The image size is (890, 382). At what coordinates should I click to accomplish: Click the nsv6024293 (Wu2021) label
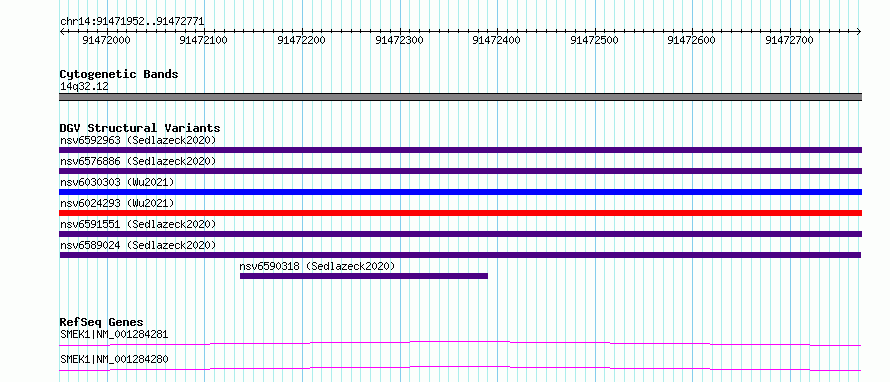117,203
